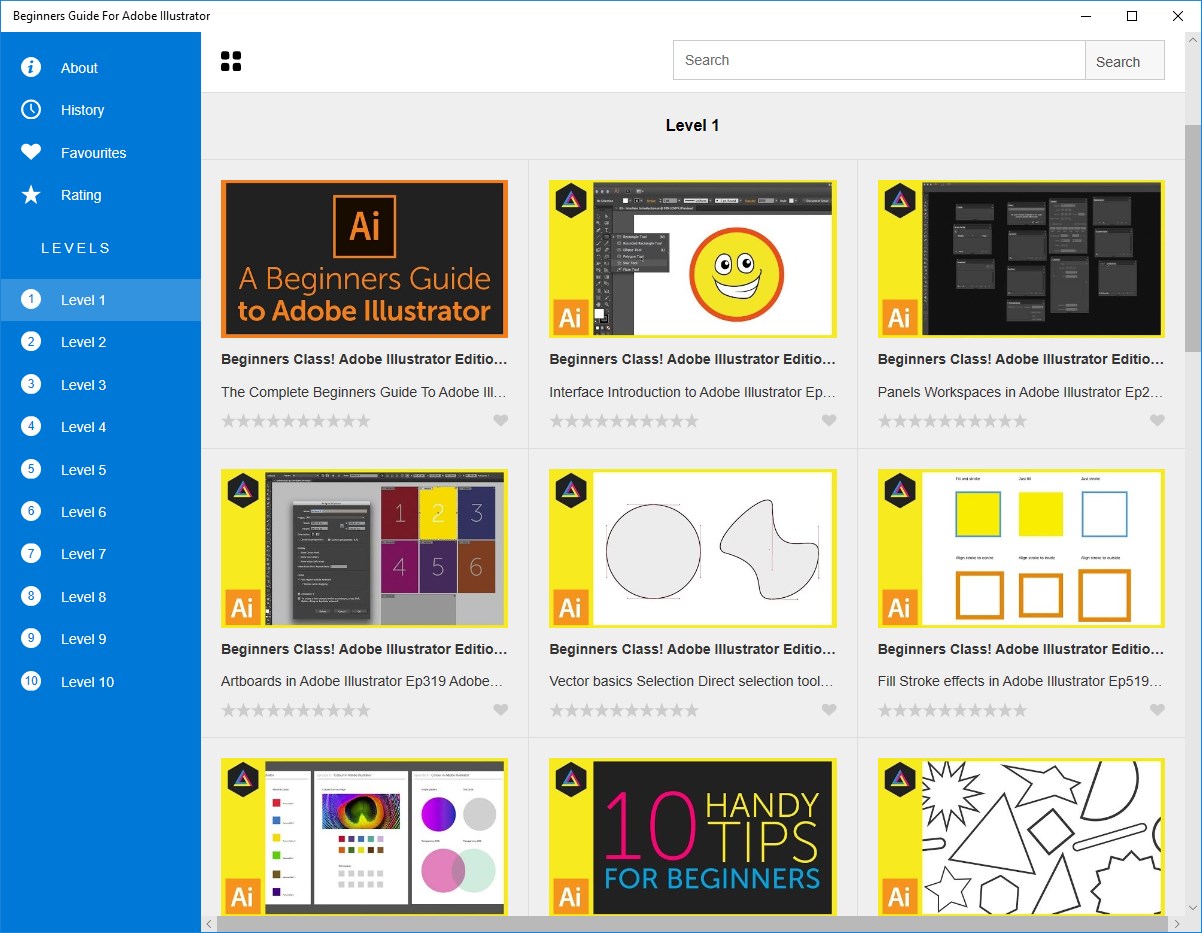The image size is (1202, 933).
Task: Click the Favourites heart icon in sidebar
Action: point(31,152)
